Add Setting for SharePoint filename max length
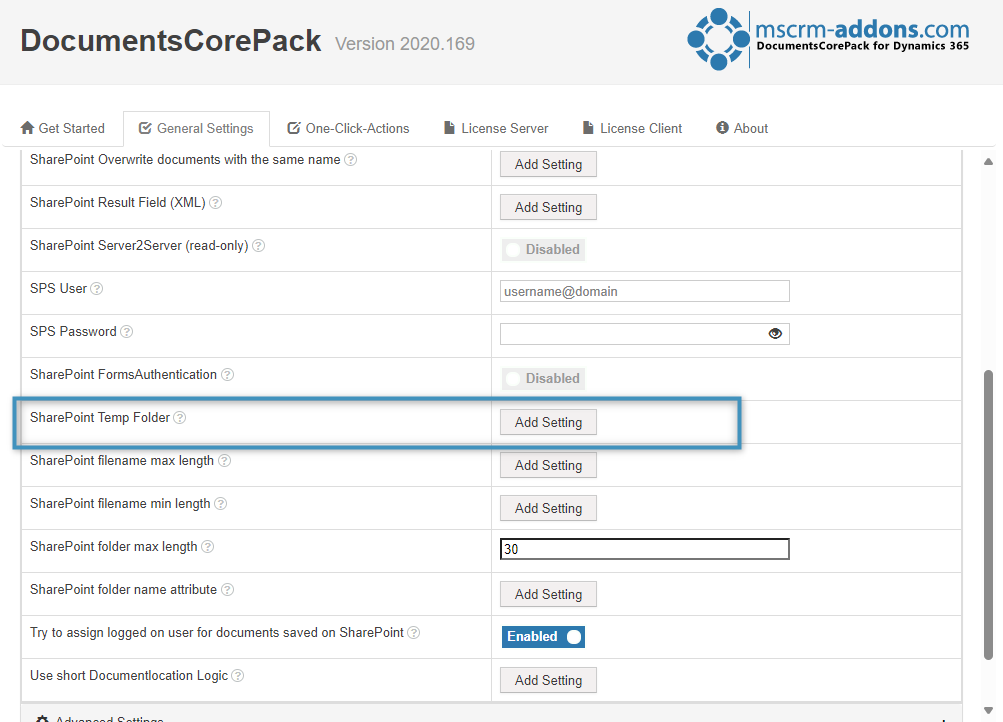This screenshot has width=1003, height=722. [x=548, y=465]
